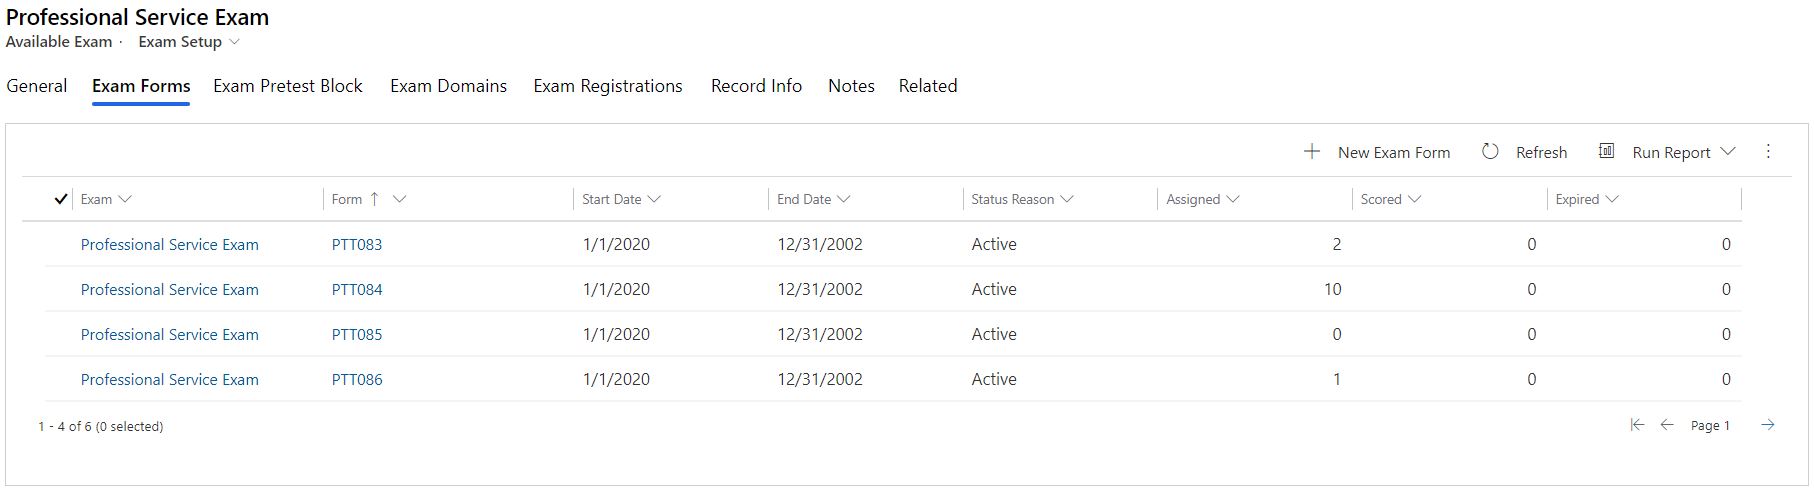Switch to the Exam Domains tab

448,86
